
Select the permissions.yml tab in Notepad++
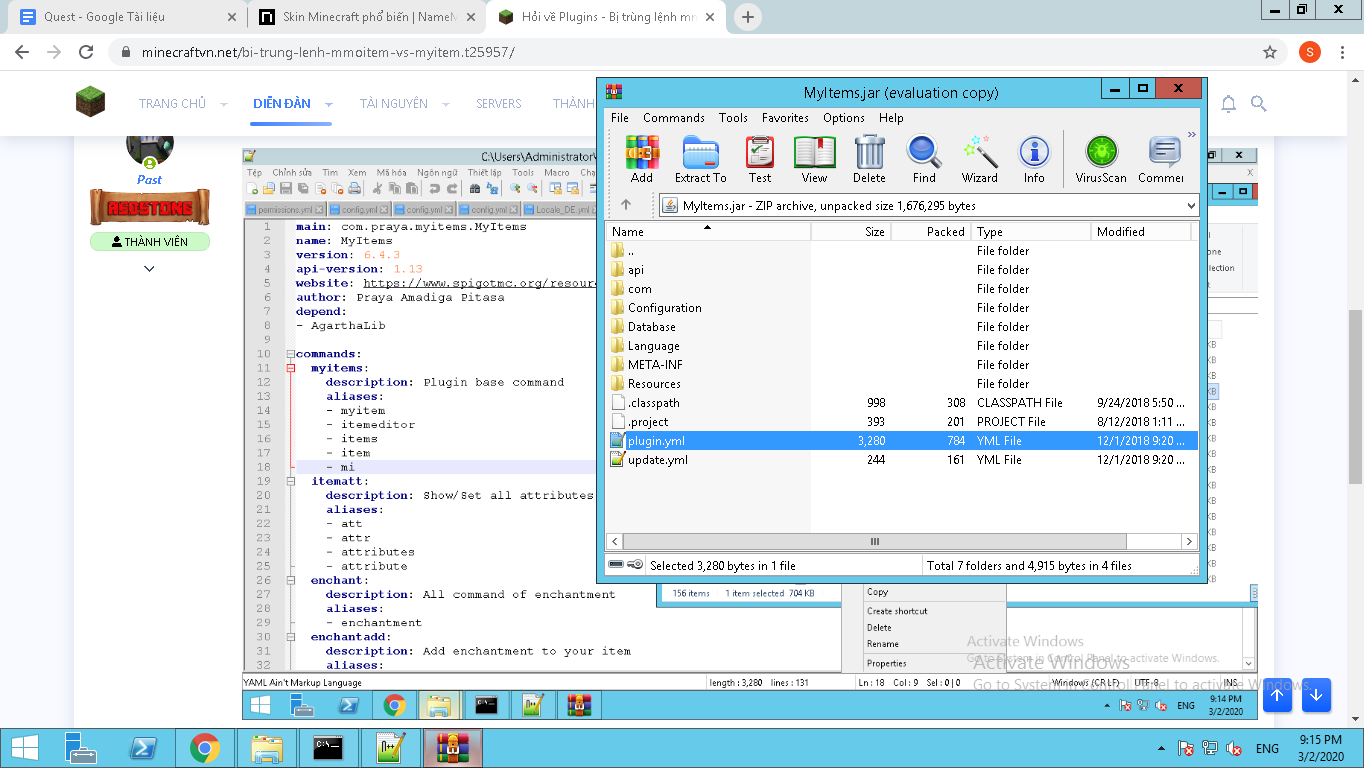285,210
